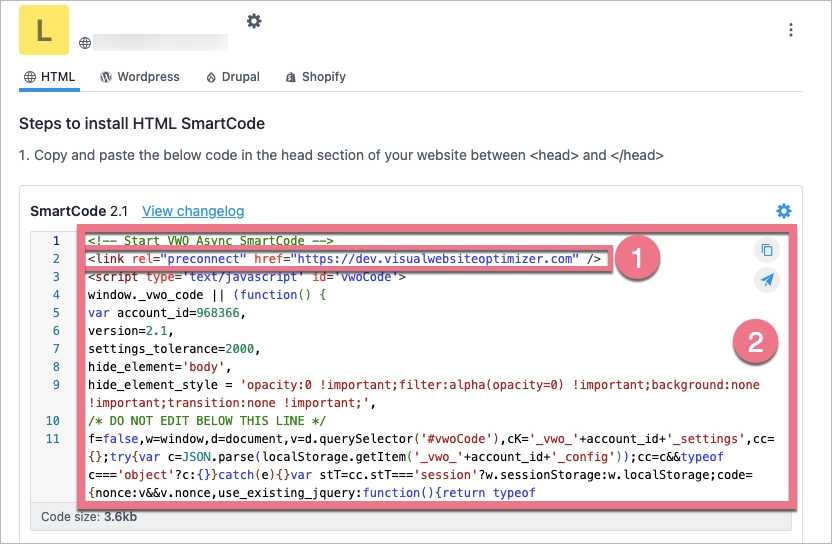The height and width of the screenshot is (544, 832).
Task: Click the account_id=968366 code line
Action: point(167,313)
